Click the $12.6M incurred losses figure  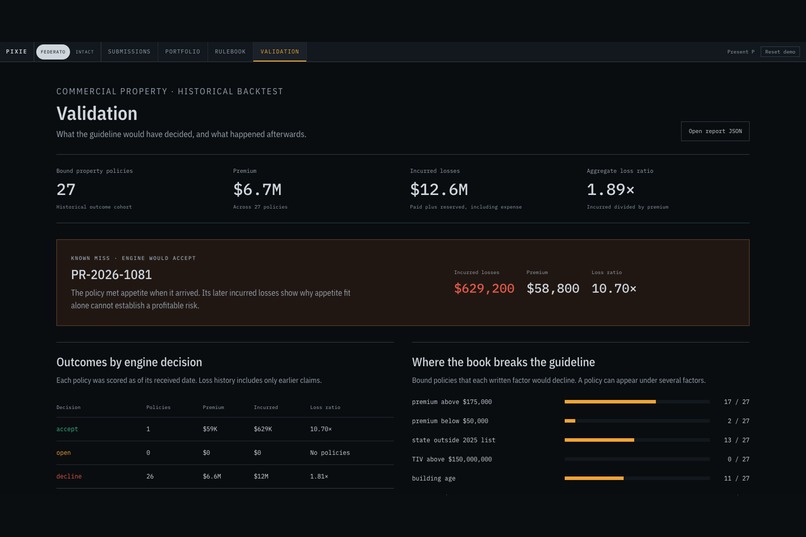coord(439,190)
